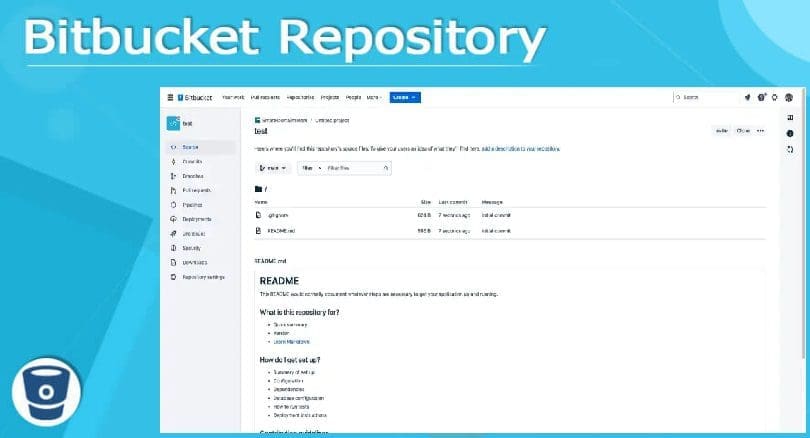Open the hamburger menu beside the Bitbucket logo

point(170,98)
